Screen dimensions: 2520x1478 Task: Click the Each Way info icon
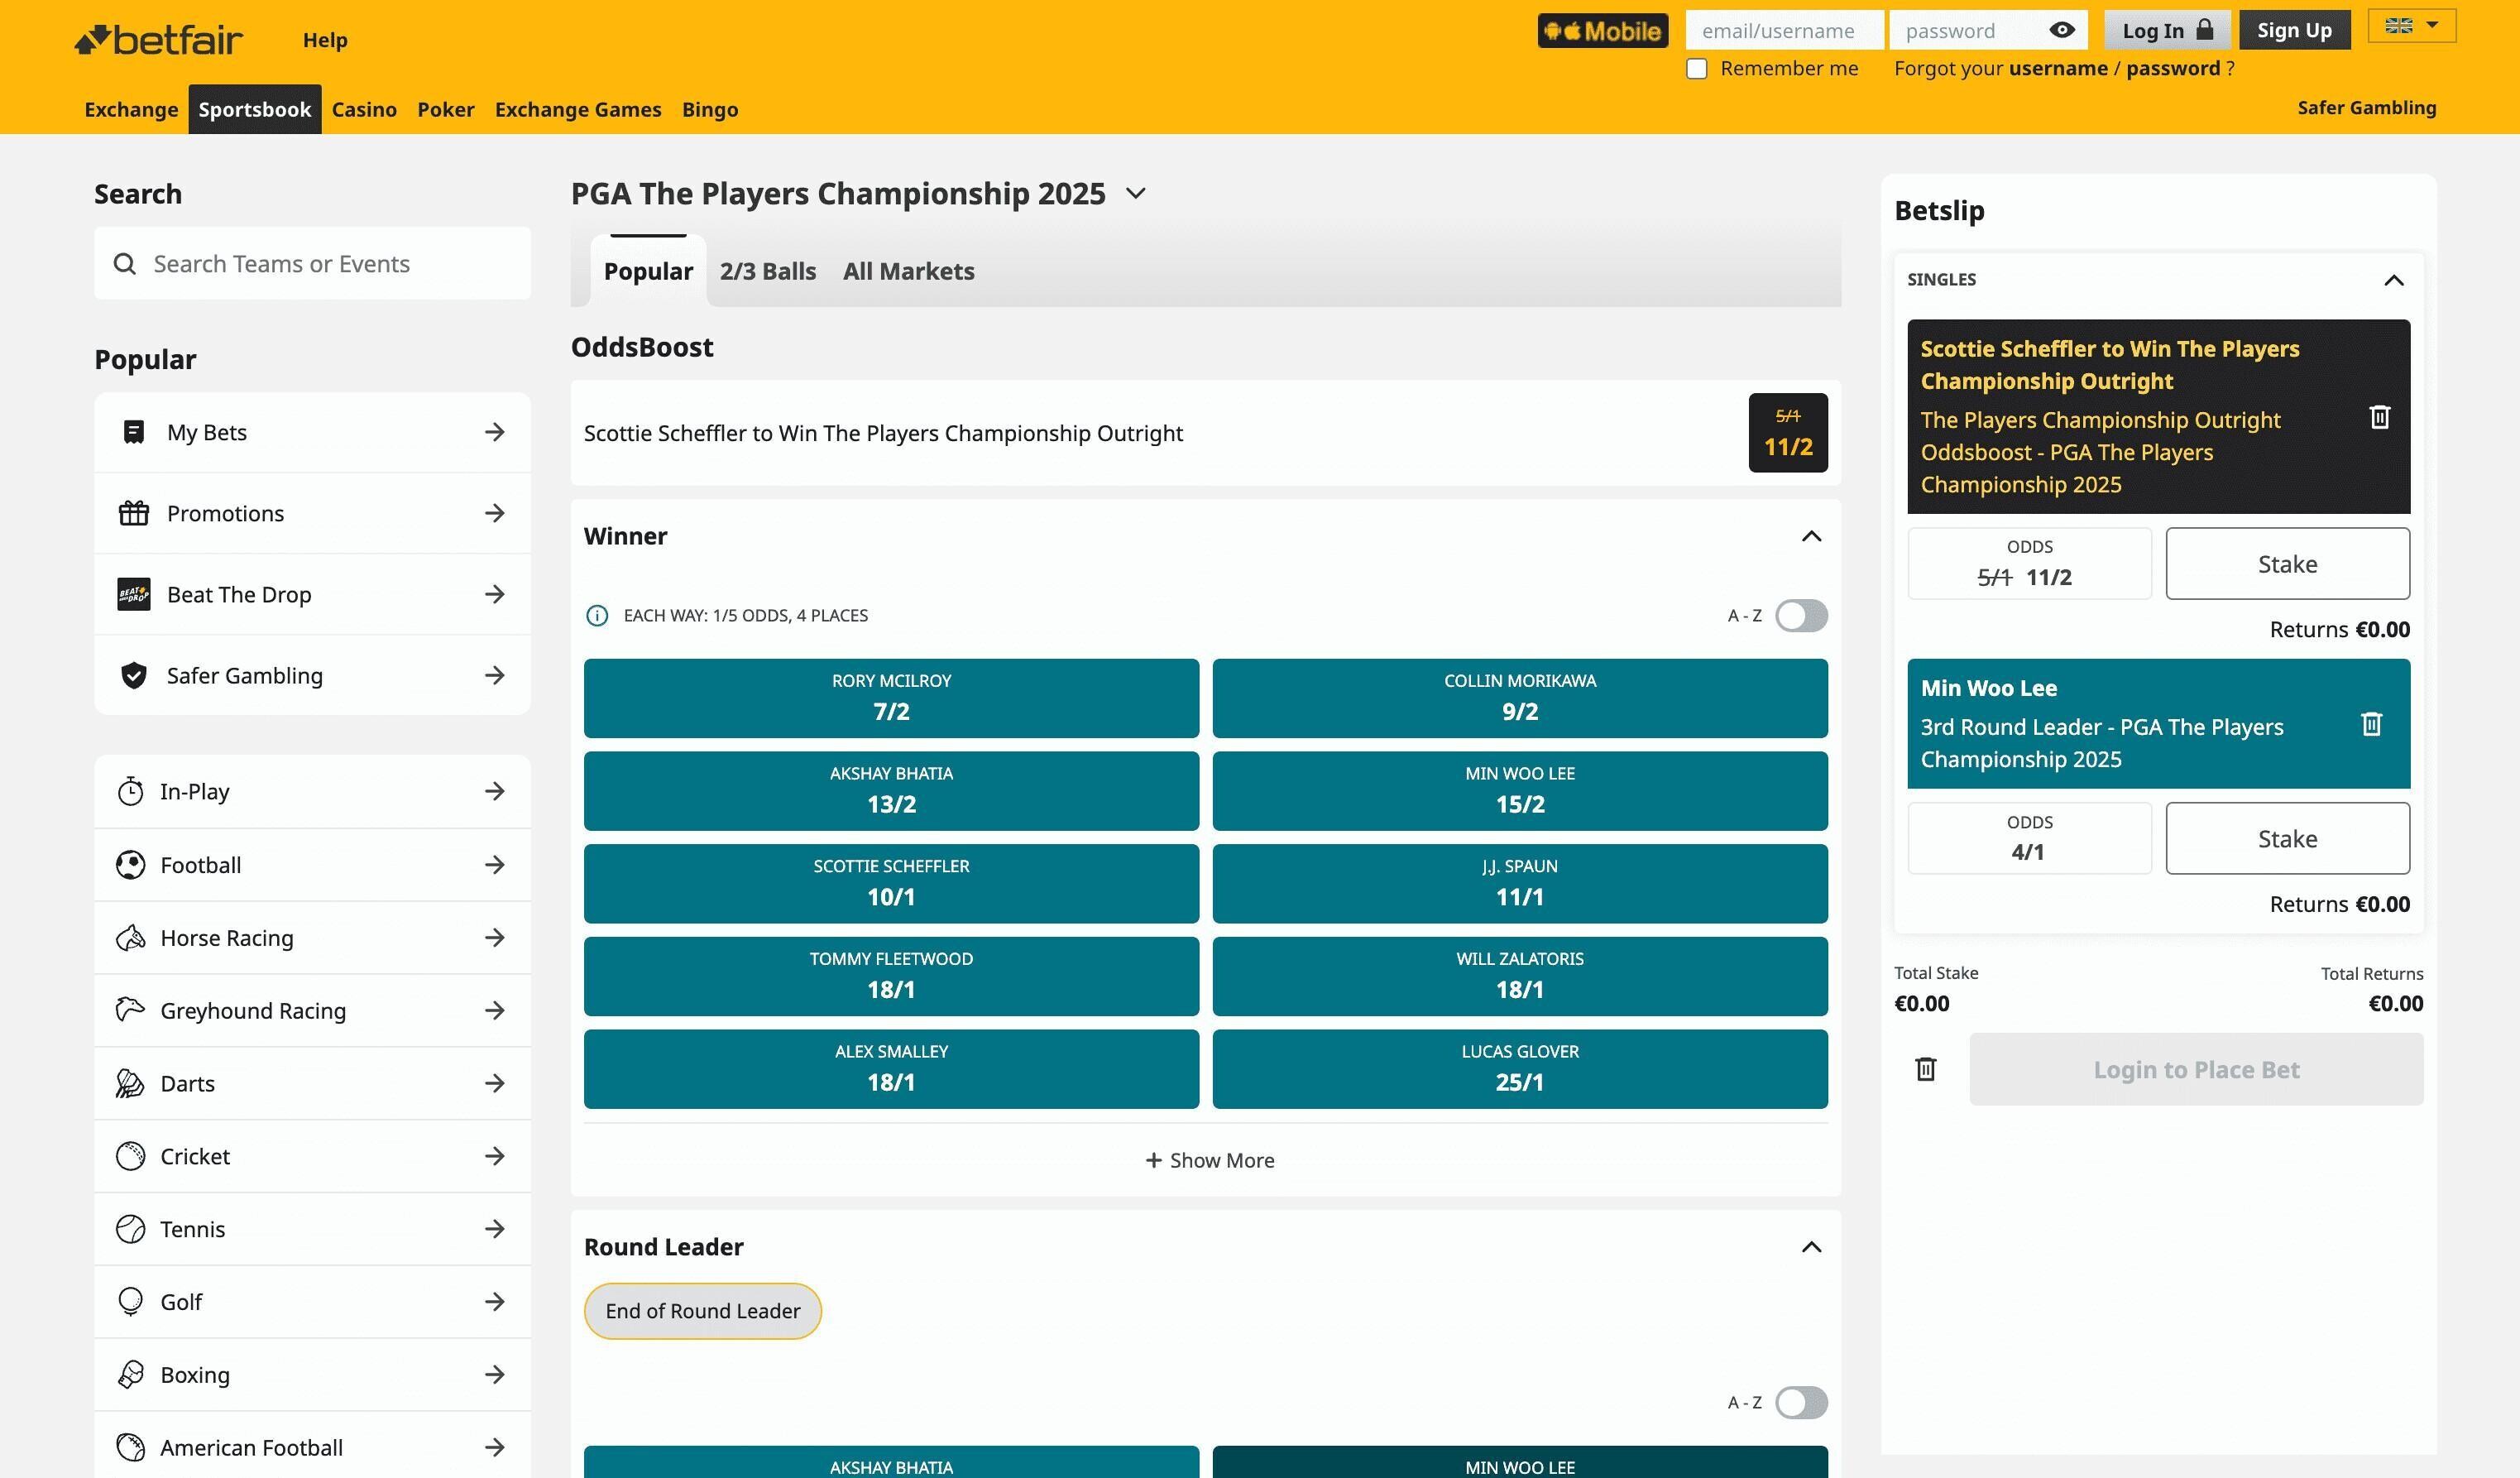click(x=596, y=615)
